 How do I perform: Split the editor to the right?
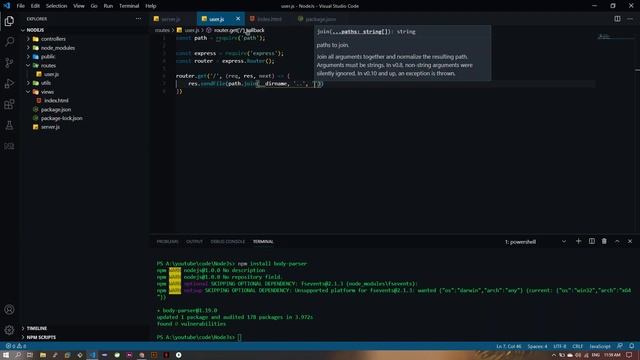pyautogui.click(x=617, y=19)
